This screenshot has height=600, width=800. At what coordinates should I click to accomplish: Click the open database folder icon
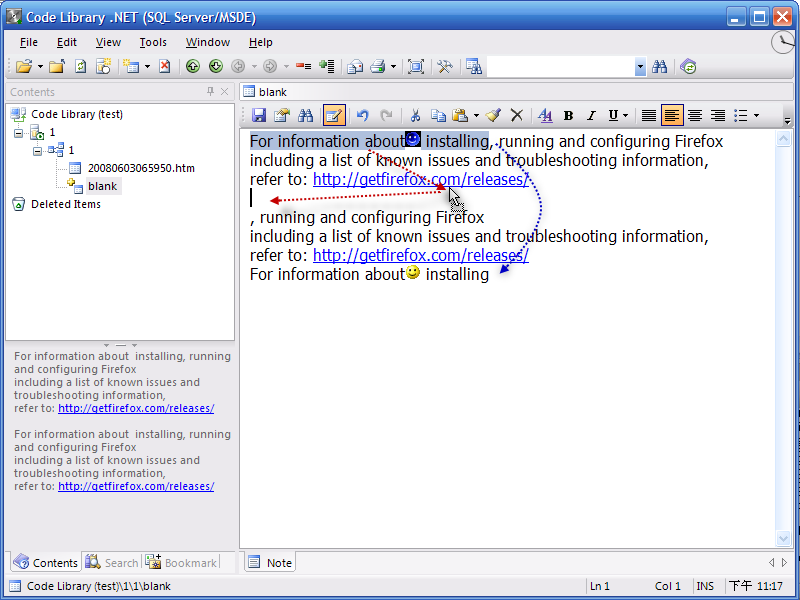tap(23, 66)
